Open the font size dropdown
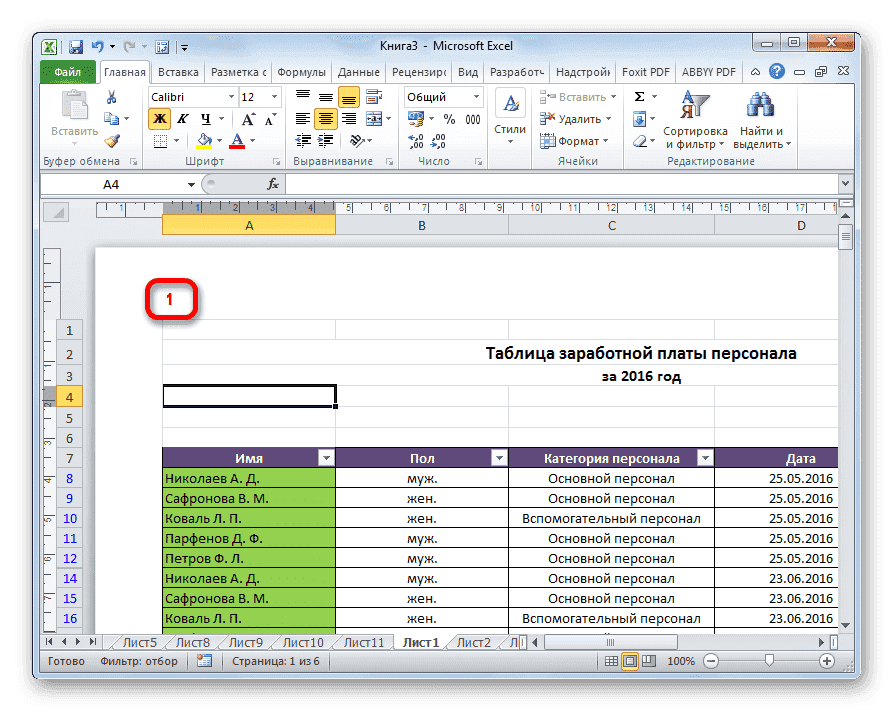This screenshot has width=894, height=712. pyautogui.click(x=272, y=96)
